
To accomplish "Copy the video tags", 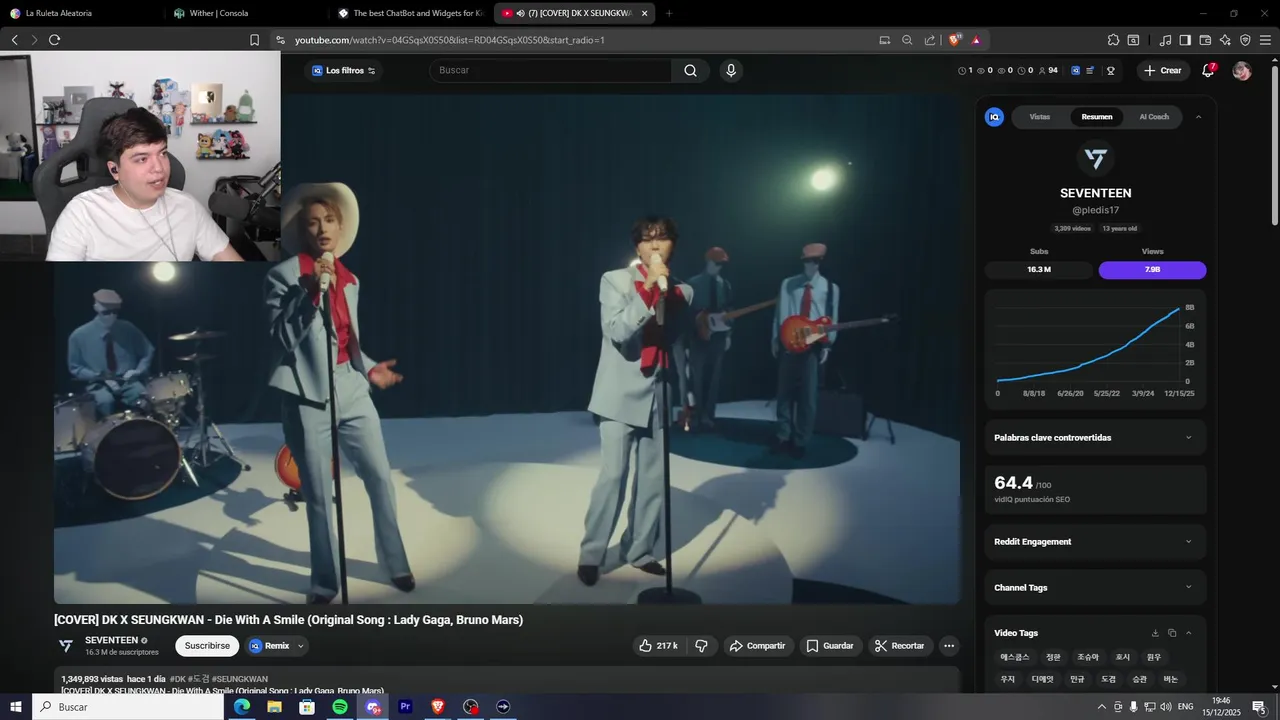I will point(1172,633).
